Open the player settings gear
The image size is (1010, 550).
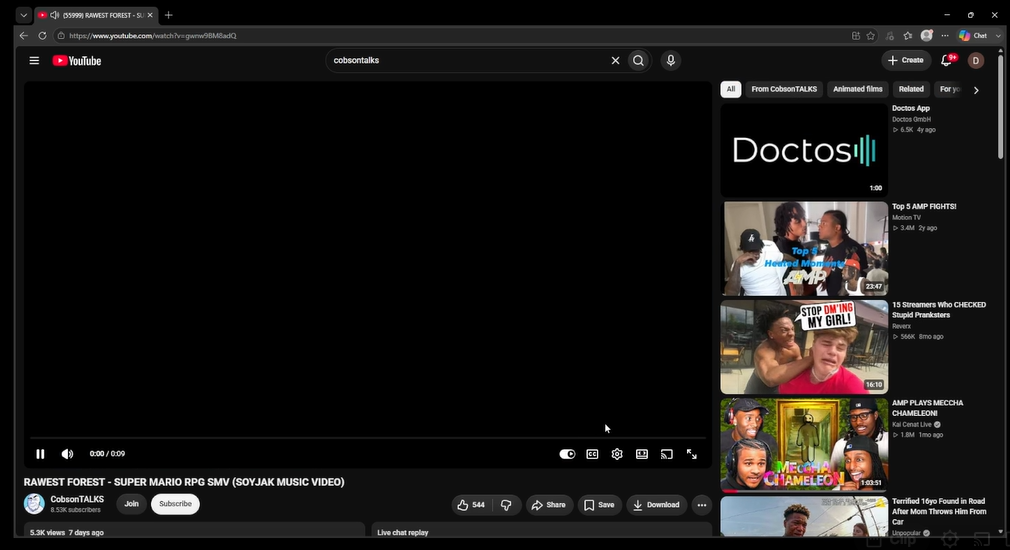617,454
